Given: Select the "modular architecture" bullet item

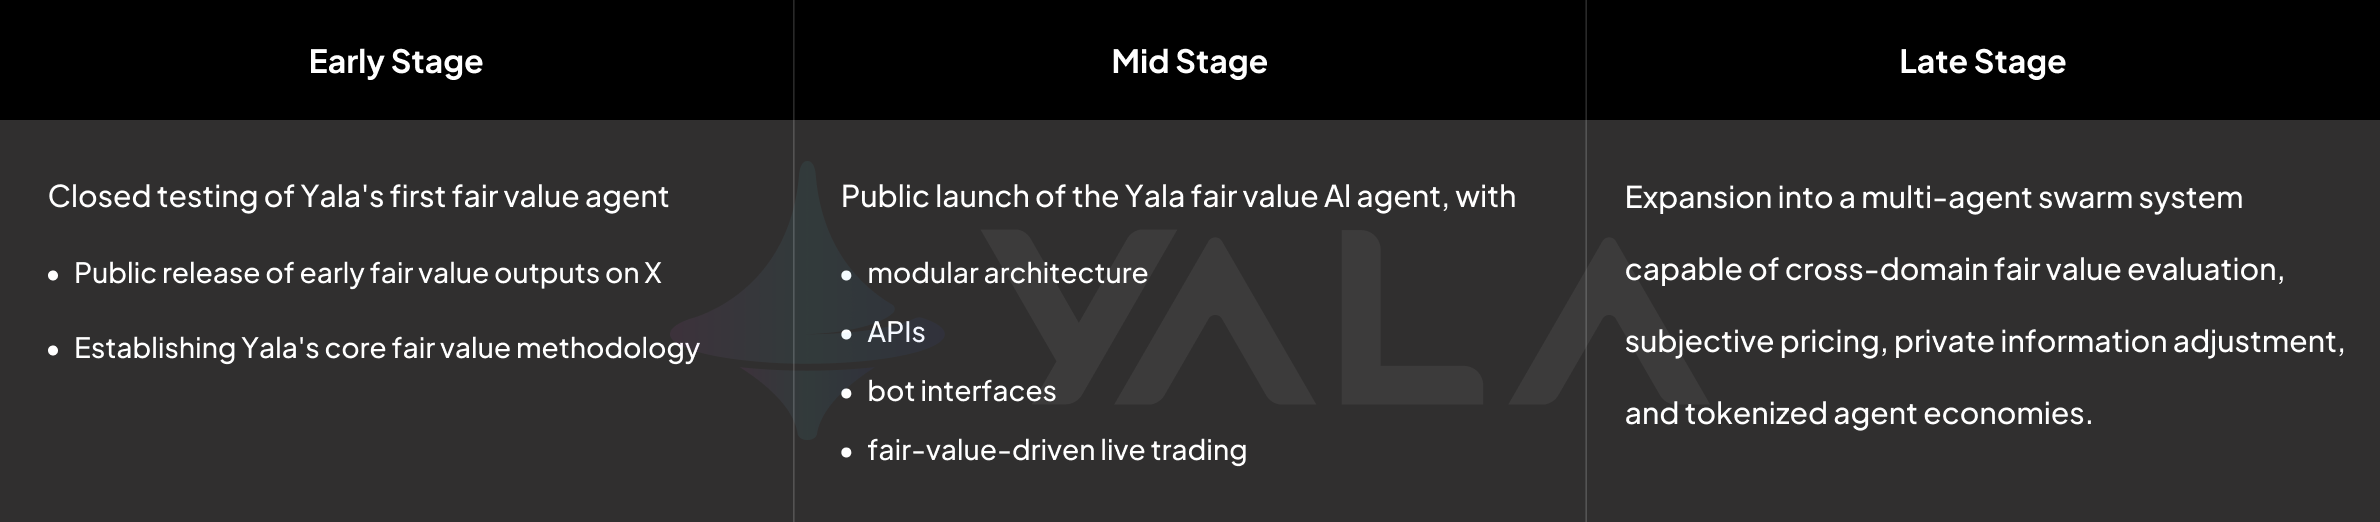Looking at the screenshot, I should coord(1007,273).
